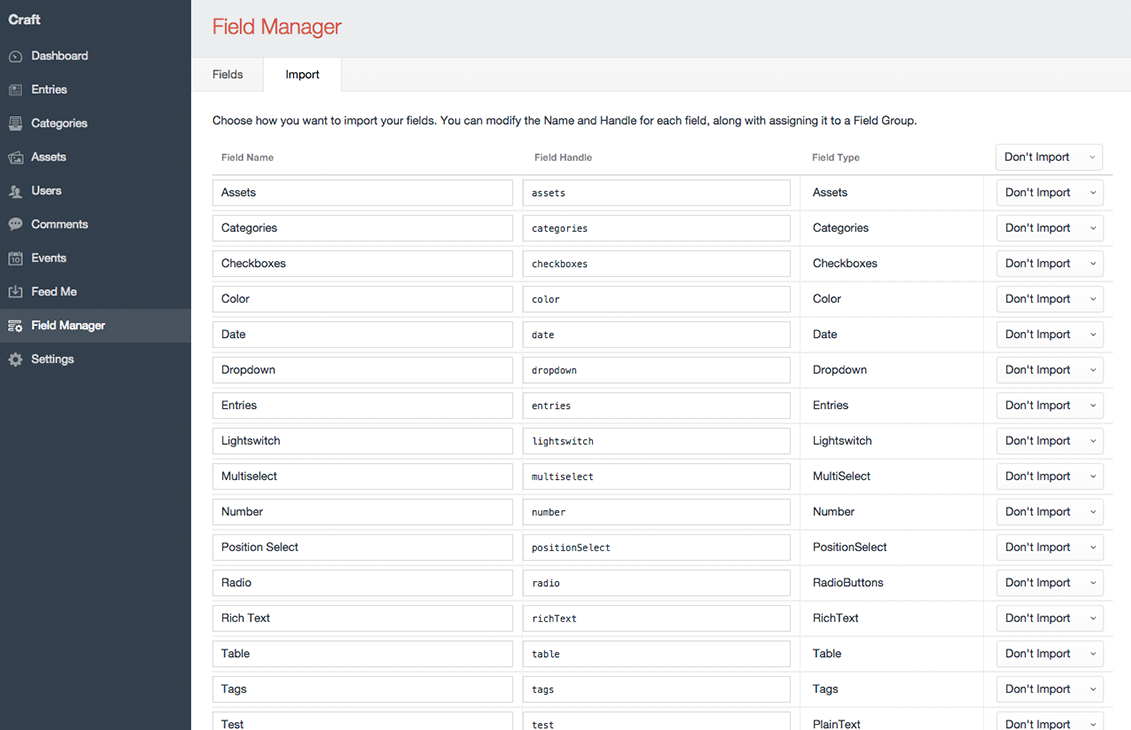Click the Field Manager sidebar icon
The height and width of the screenshot is (730, 1131).
pyautogui.click(x=15, y=326)
